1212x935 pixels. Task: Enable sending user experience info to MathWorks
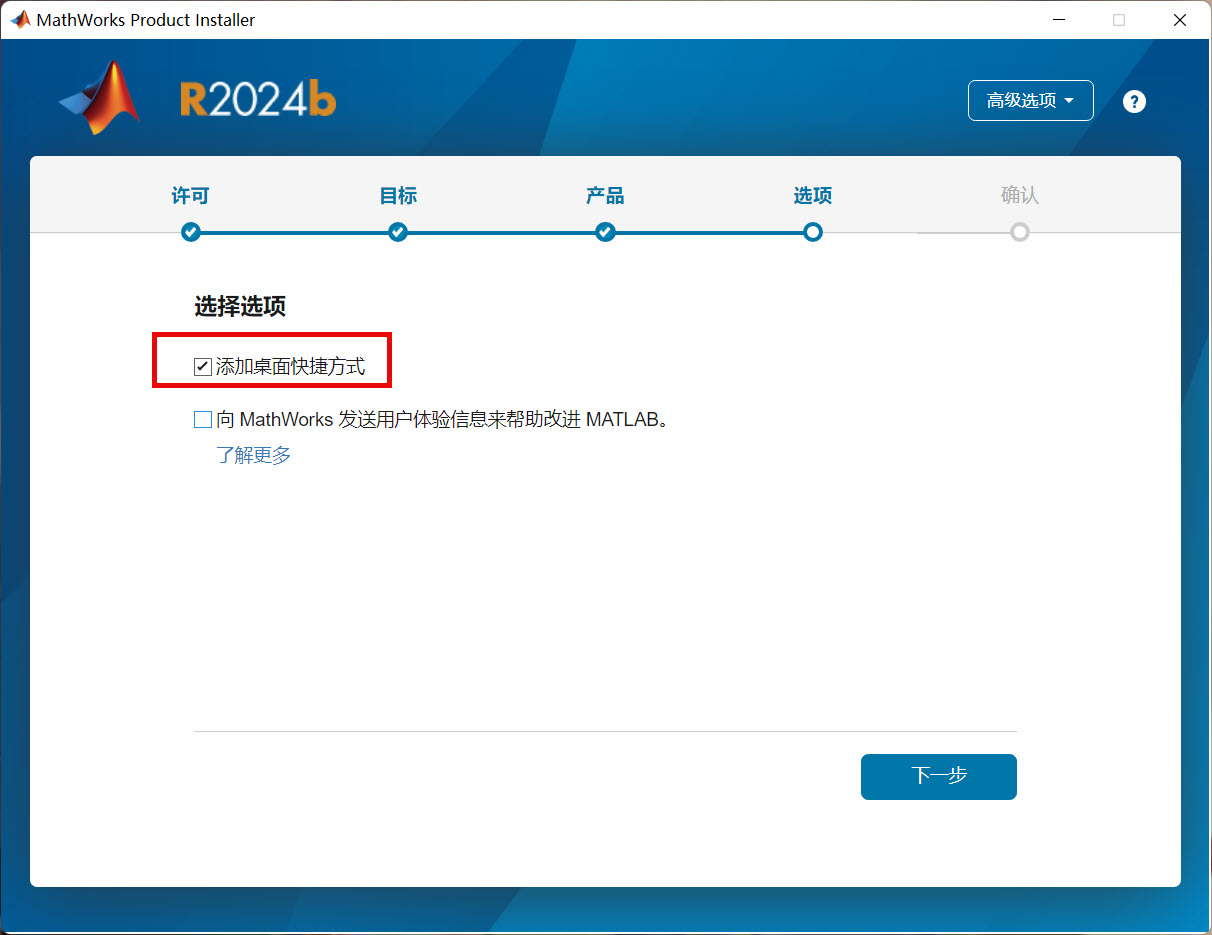tap(203, 420)
